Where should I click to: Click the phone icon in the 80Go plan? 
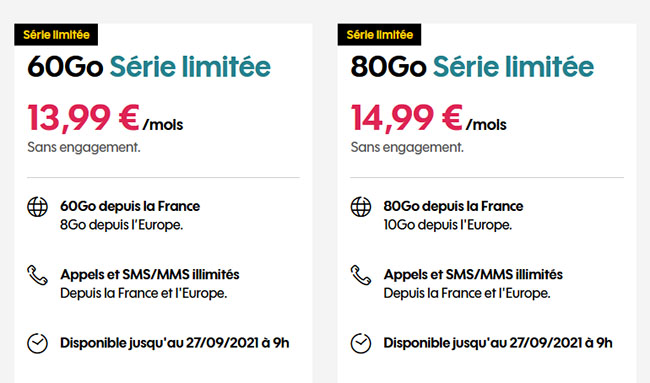click(361, 275)
